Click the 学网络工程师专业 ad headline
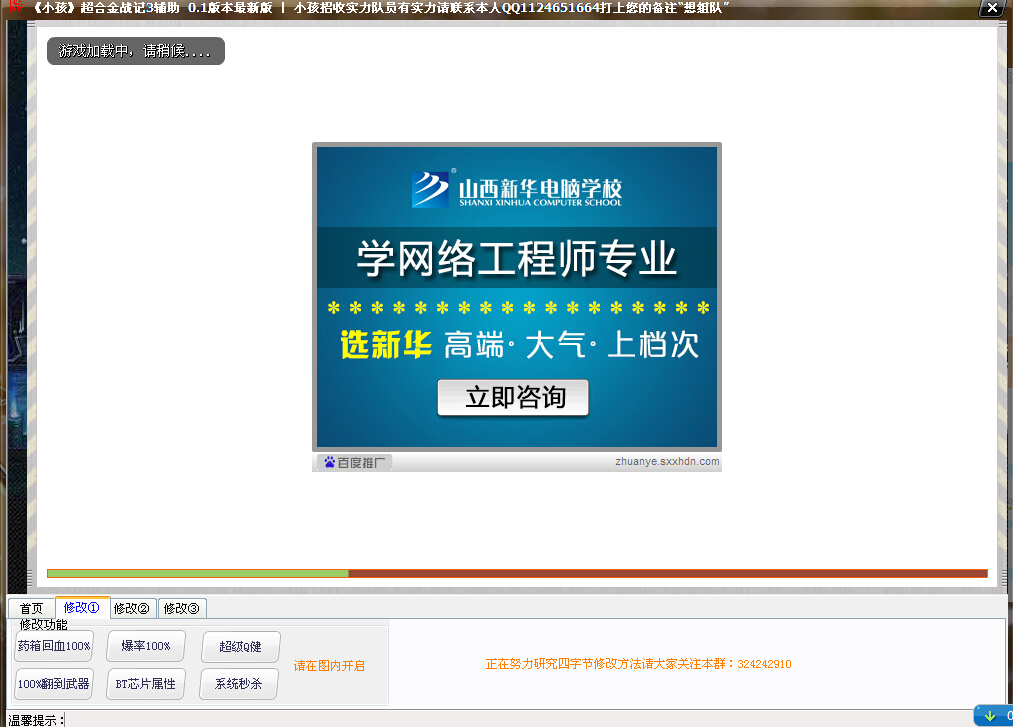1013x727 pixels. pos(516,258)
